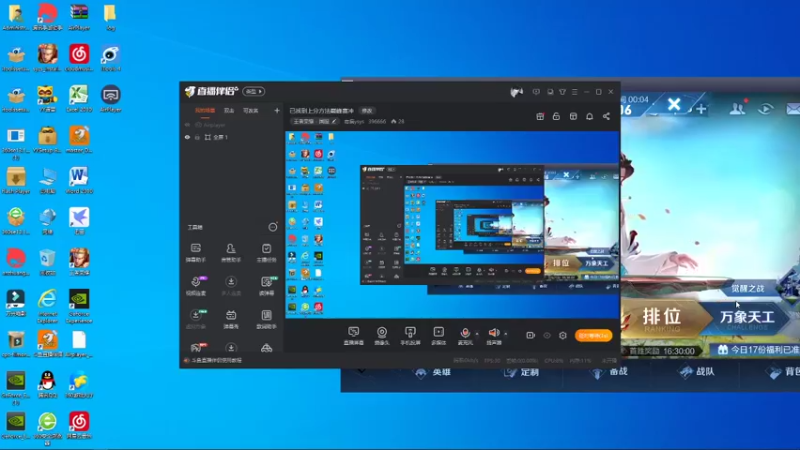Edit the stream category tag
The height and width of the screenshot is (450, 800).
click(x=315, y=121)
